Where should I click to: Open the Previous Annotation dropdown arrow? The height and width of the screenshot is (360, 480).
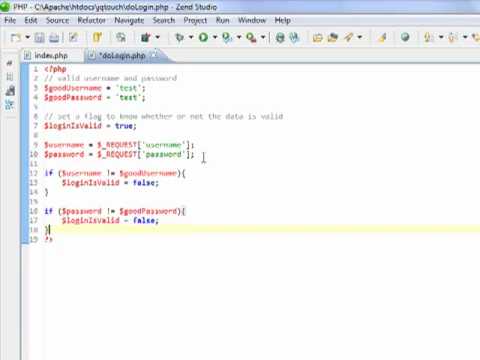click(465, 37)
